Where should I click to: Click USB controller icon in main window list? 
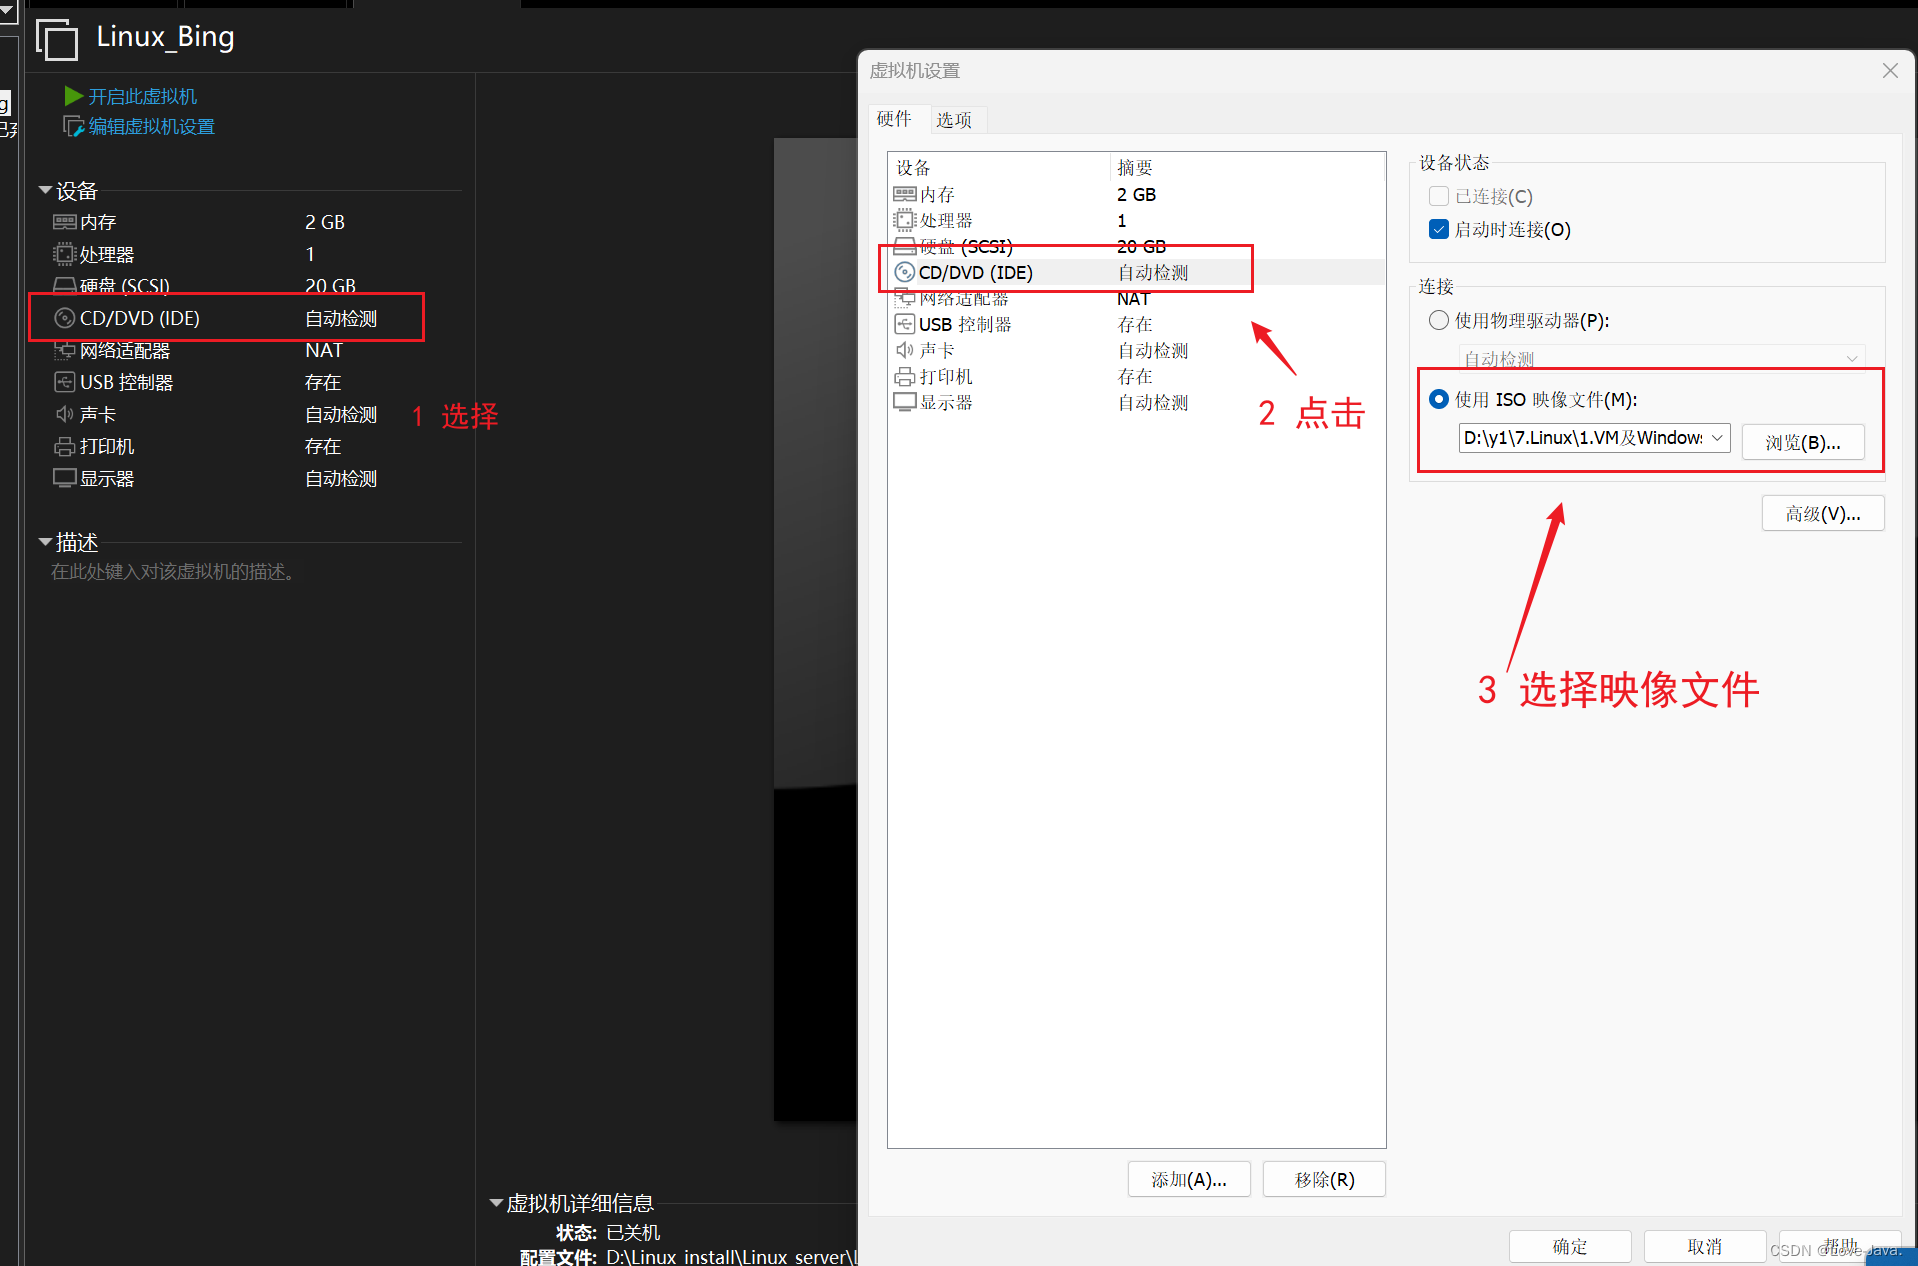tap(65, 382)
